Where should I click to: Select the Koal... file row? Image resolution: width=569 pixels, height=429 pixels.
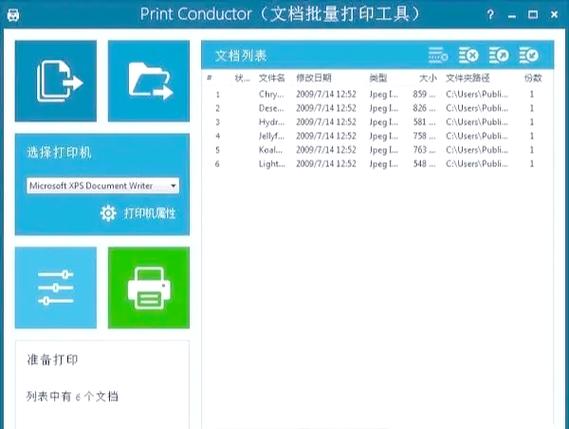tap(377, 150)
